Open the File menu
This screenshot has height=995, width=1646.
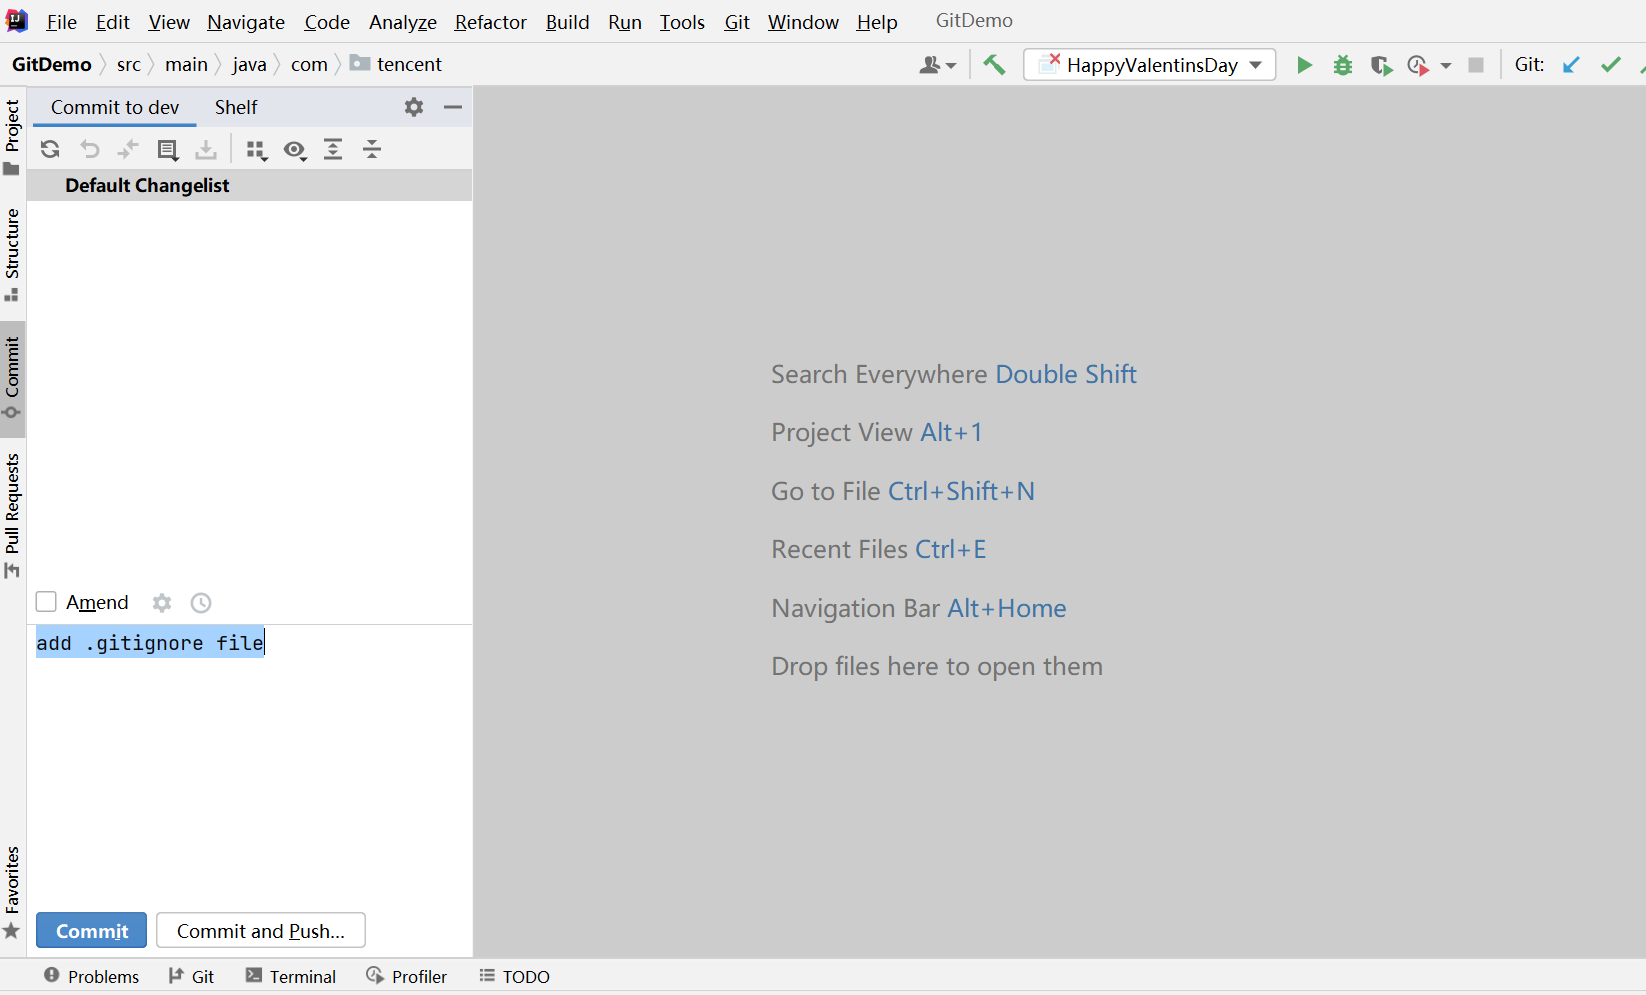(61, 22)
